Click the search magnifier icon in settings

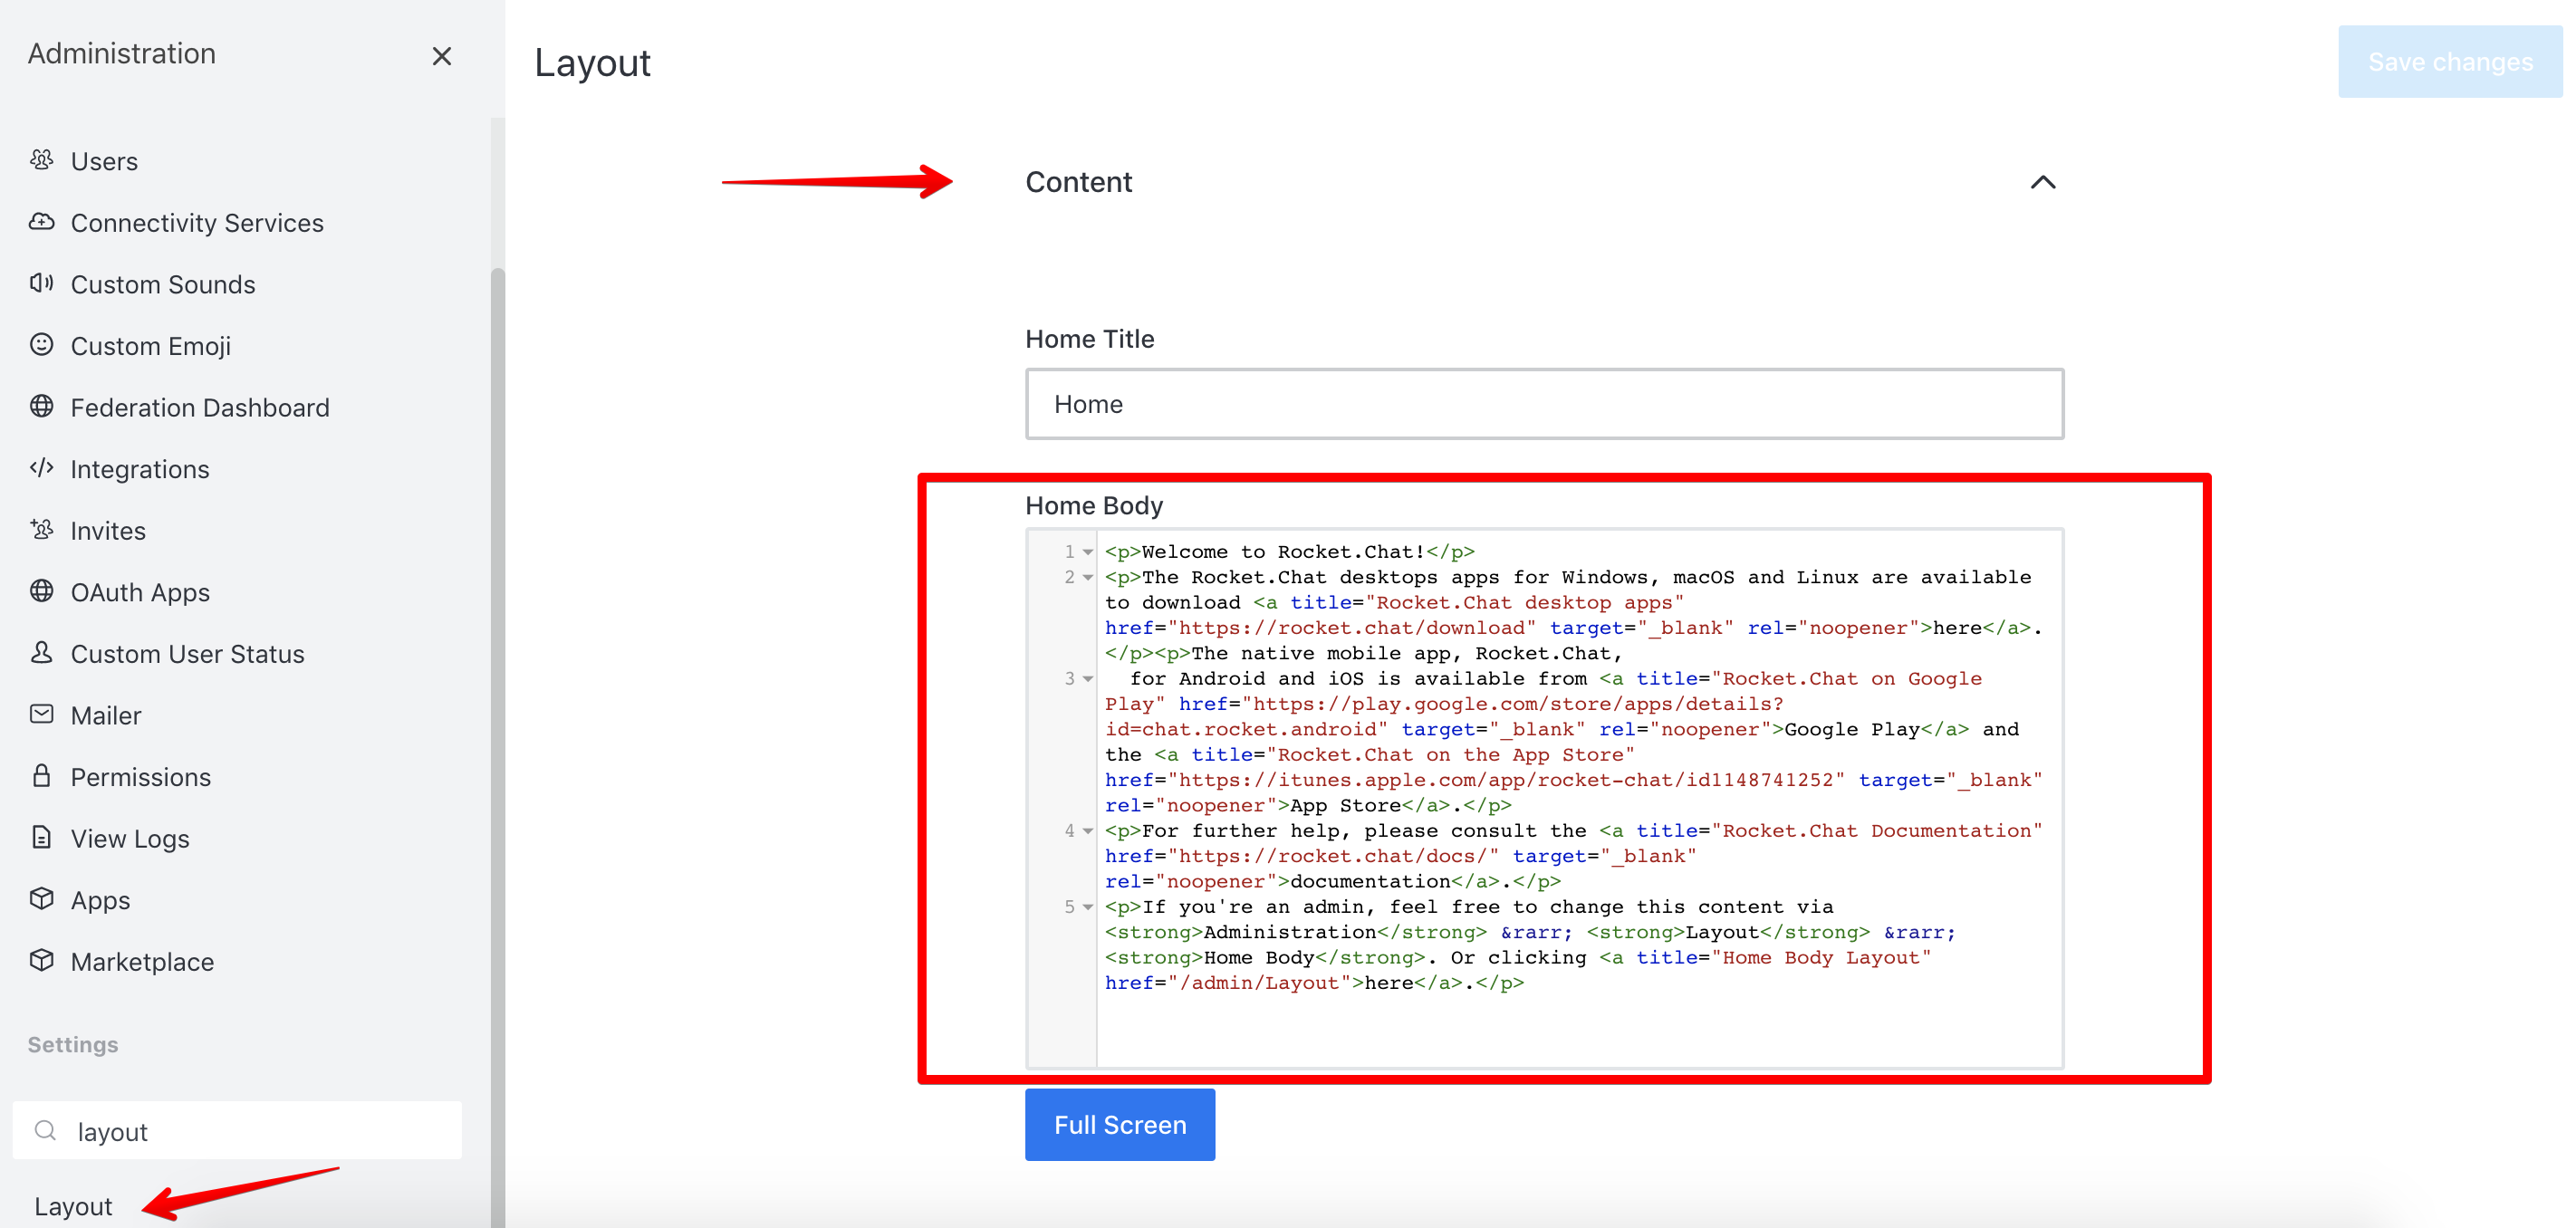tap(45, 1131)
